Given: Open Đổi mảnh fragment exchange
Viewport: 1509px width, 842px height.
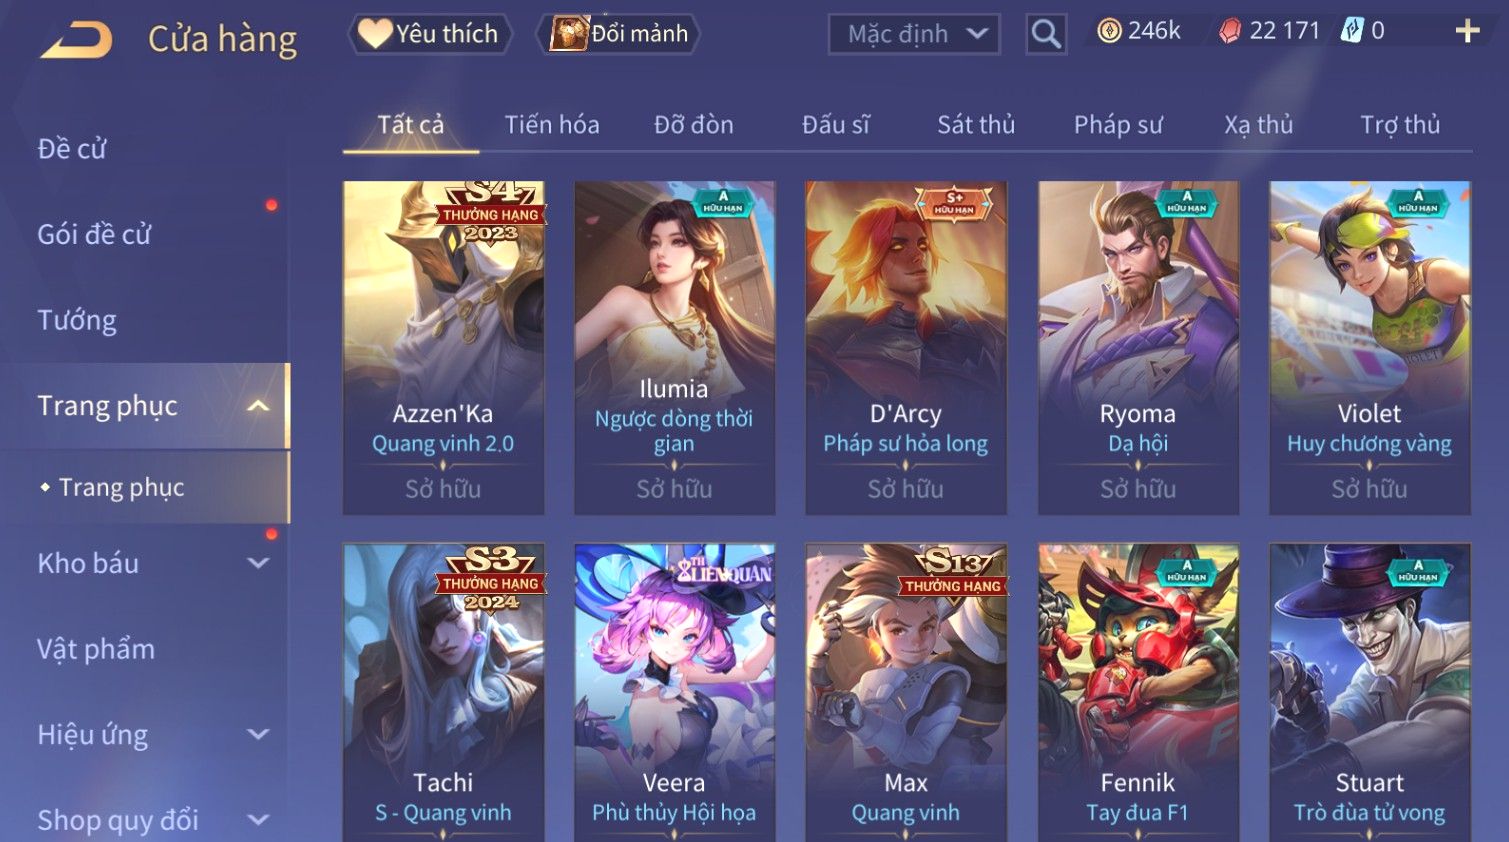Looking at the screenshot, I should point(618,34).
